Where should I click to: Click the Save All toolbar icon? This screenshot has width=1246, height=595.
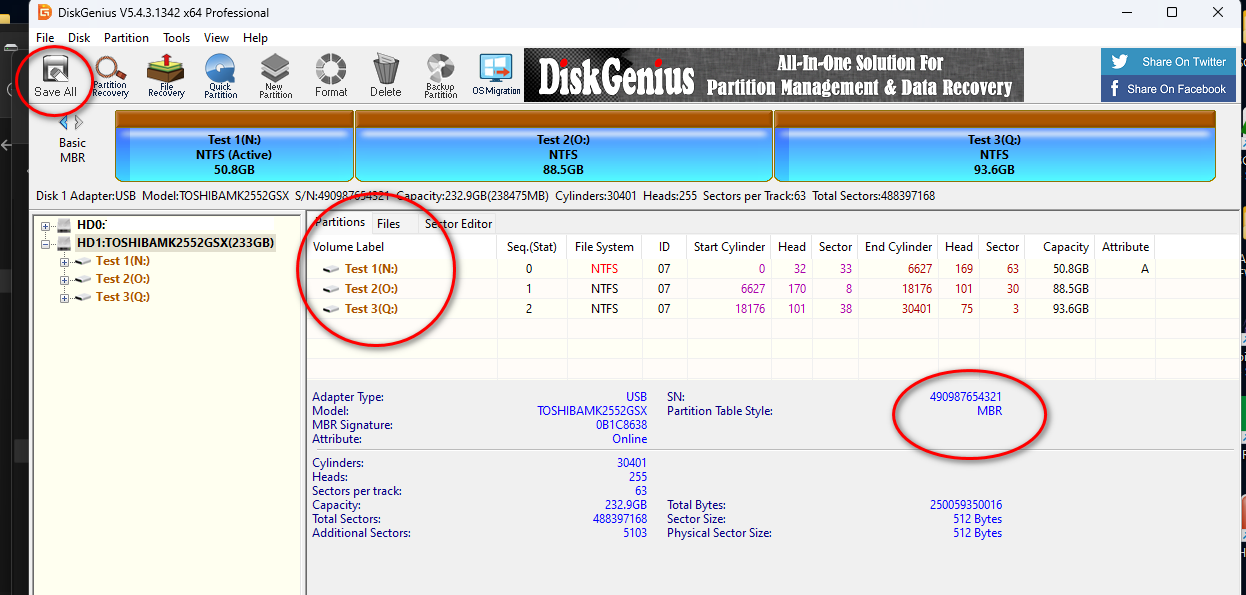(x=56, y=76)
